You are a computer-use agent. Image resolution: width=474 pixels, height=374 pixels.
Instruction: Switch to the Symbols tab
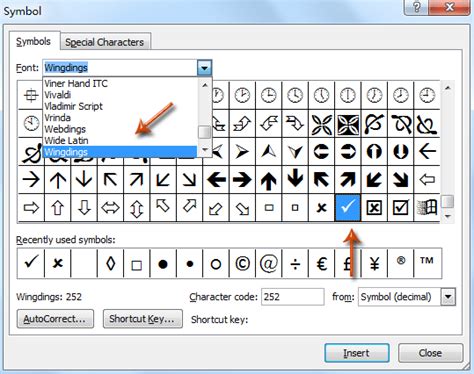coord(34,42)
